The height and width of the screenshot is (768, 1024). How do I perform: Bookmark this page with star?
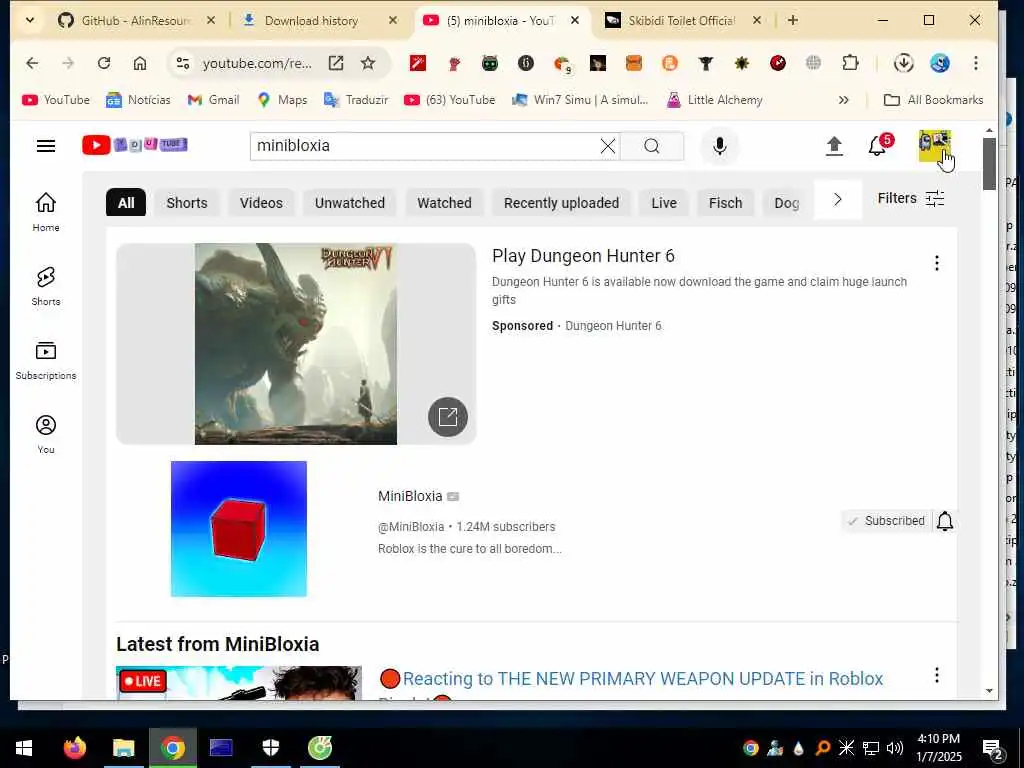pyautogui.click(x=368, y=63)
